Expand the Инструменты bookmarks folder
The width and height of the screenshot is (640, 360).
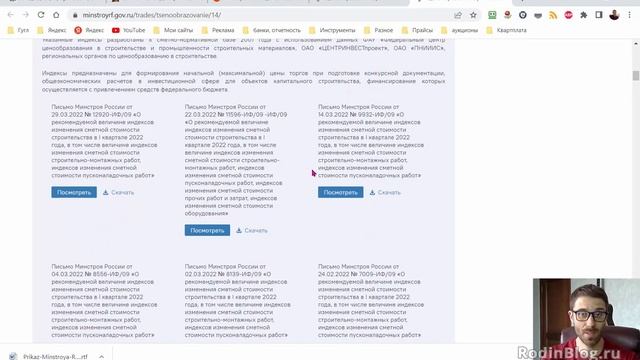(332, 30)
